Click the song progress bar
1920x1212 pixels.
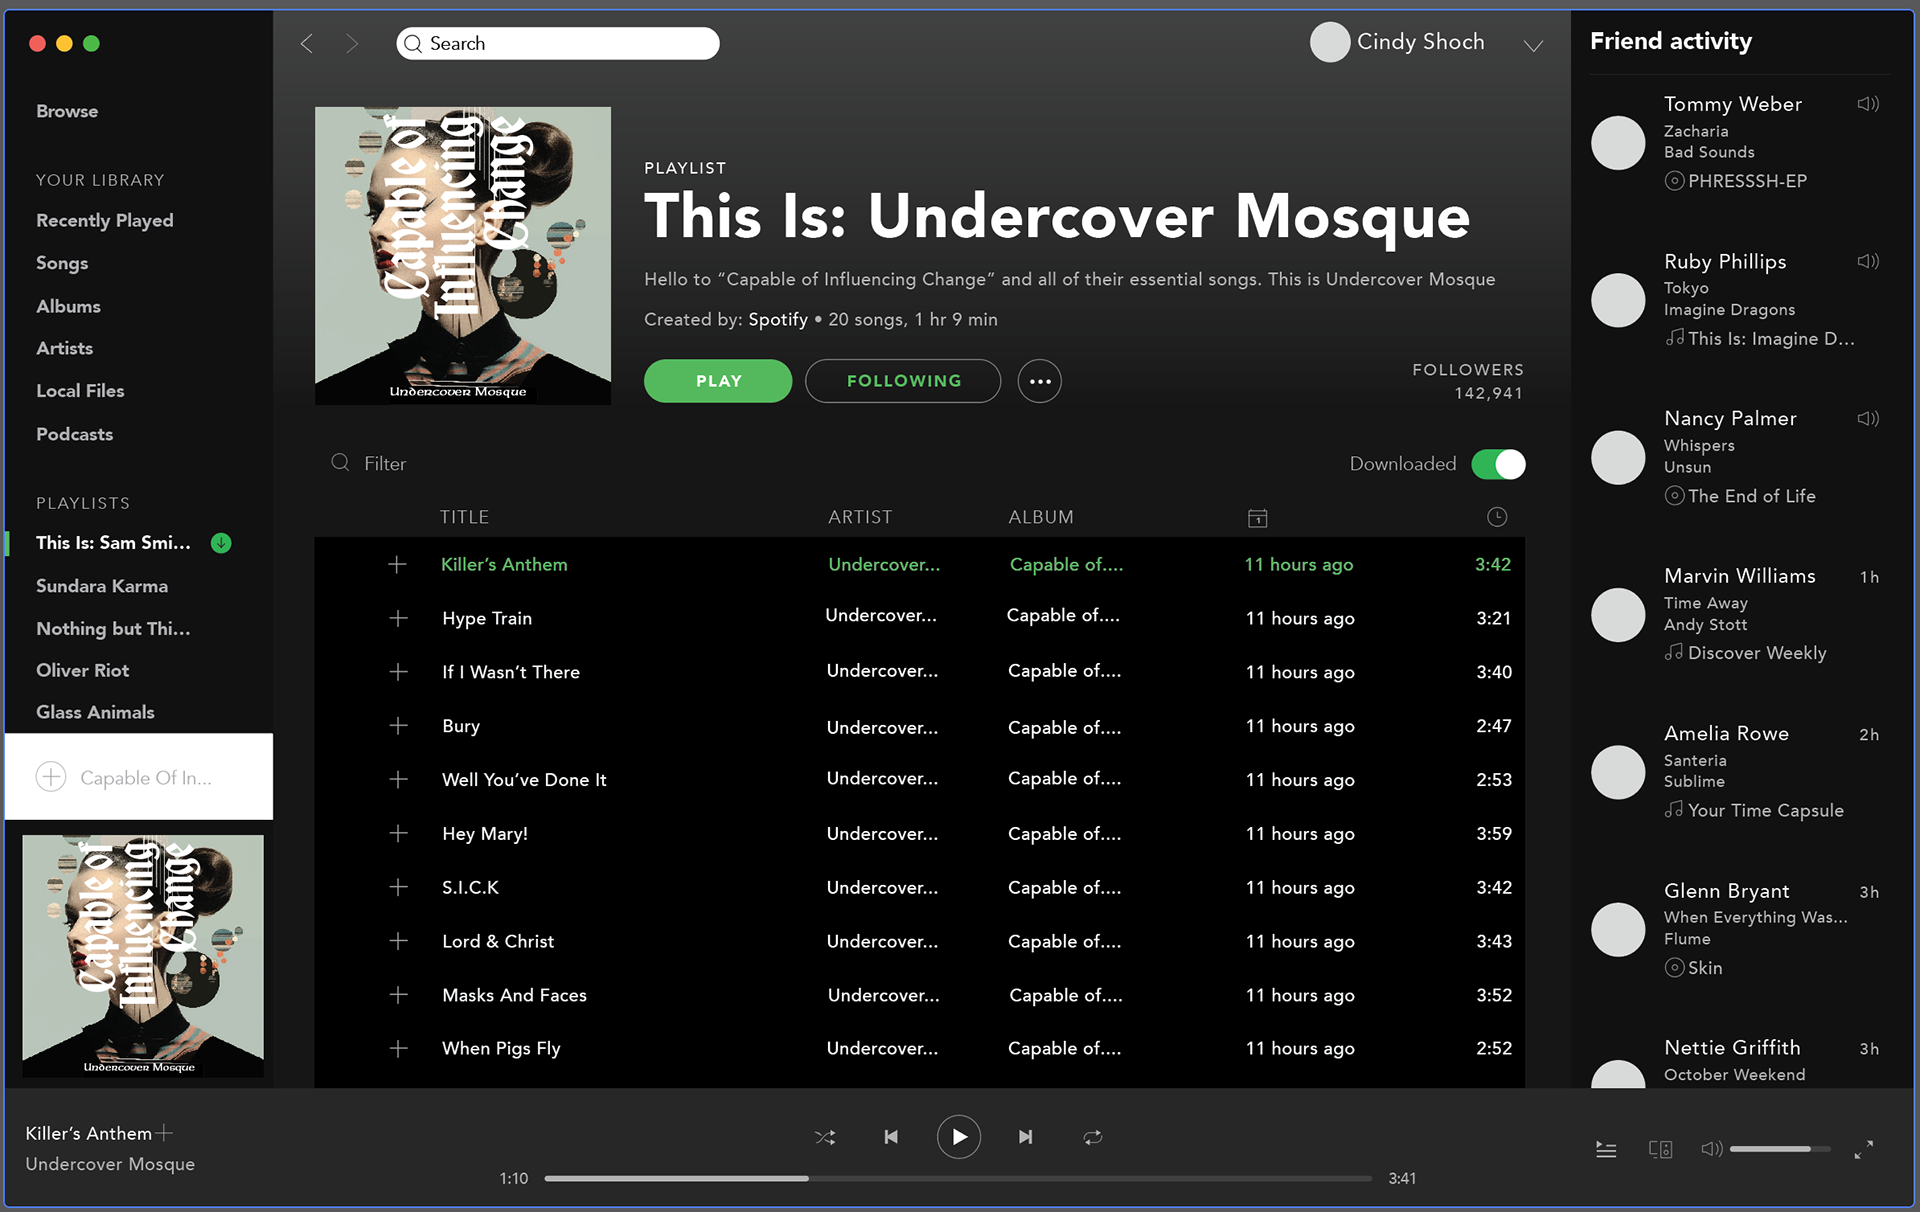(958, 1178)
